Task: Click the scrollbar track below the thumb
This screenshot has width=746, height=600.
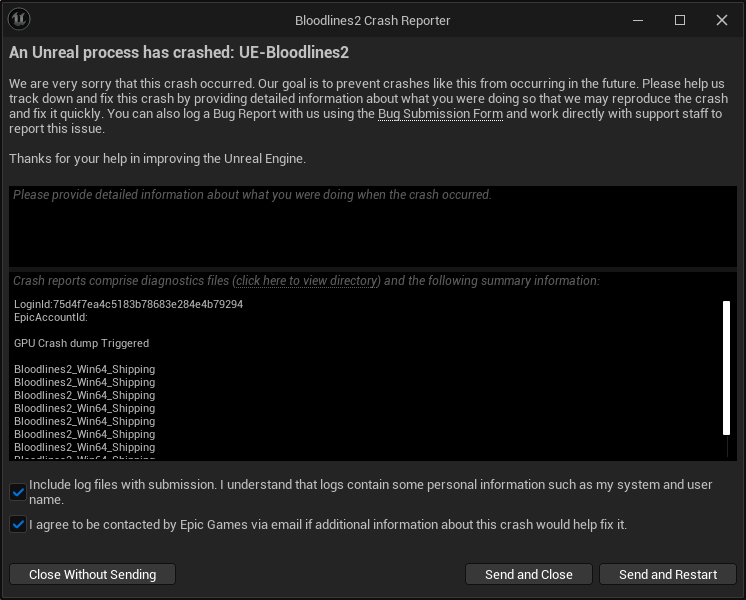Action: [727, 447]
